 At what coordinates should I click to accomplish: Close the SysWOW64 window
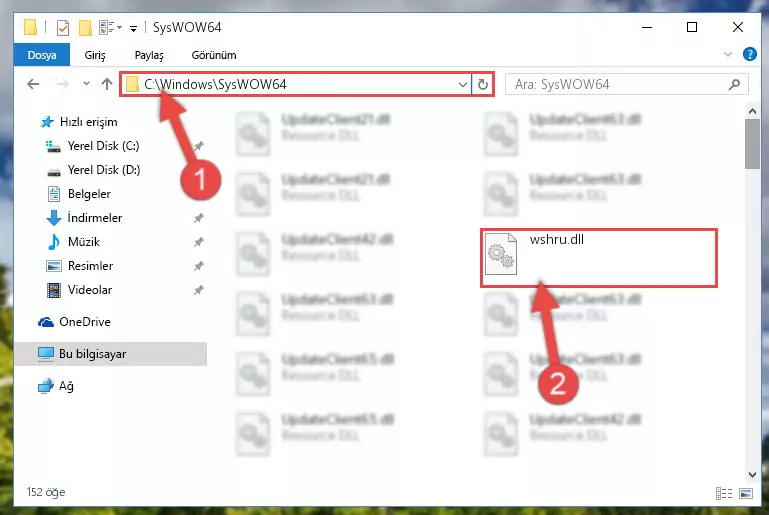[x=738, y=27]
